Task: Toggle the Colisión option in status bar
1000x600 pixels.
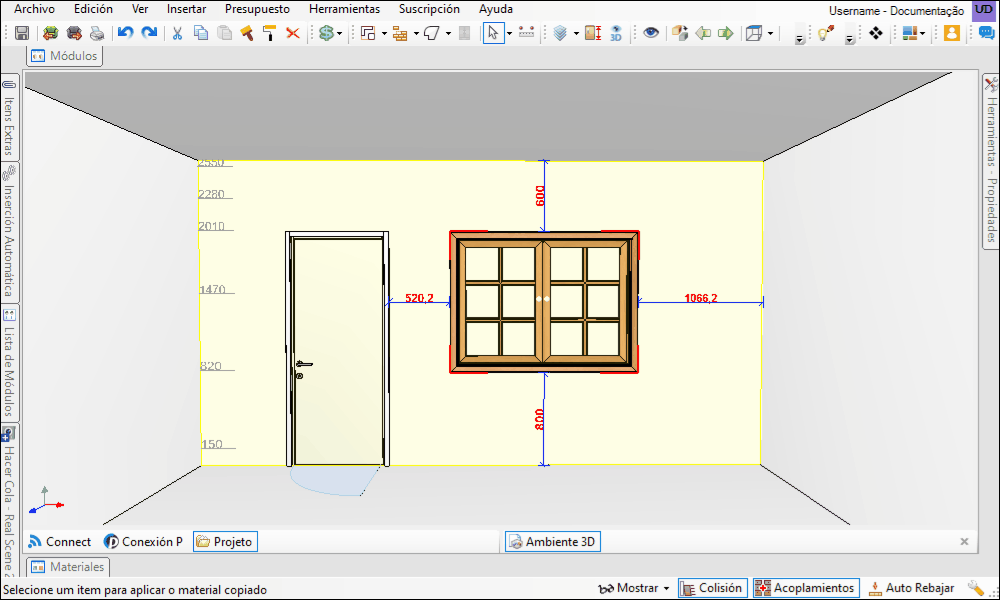Action: 713,588
